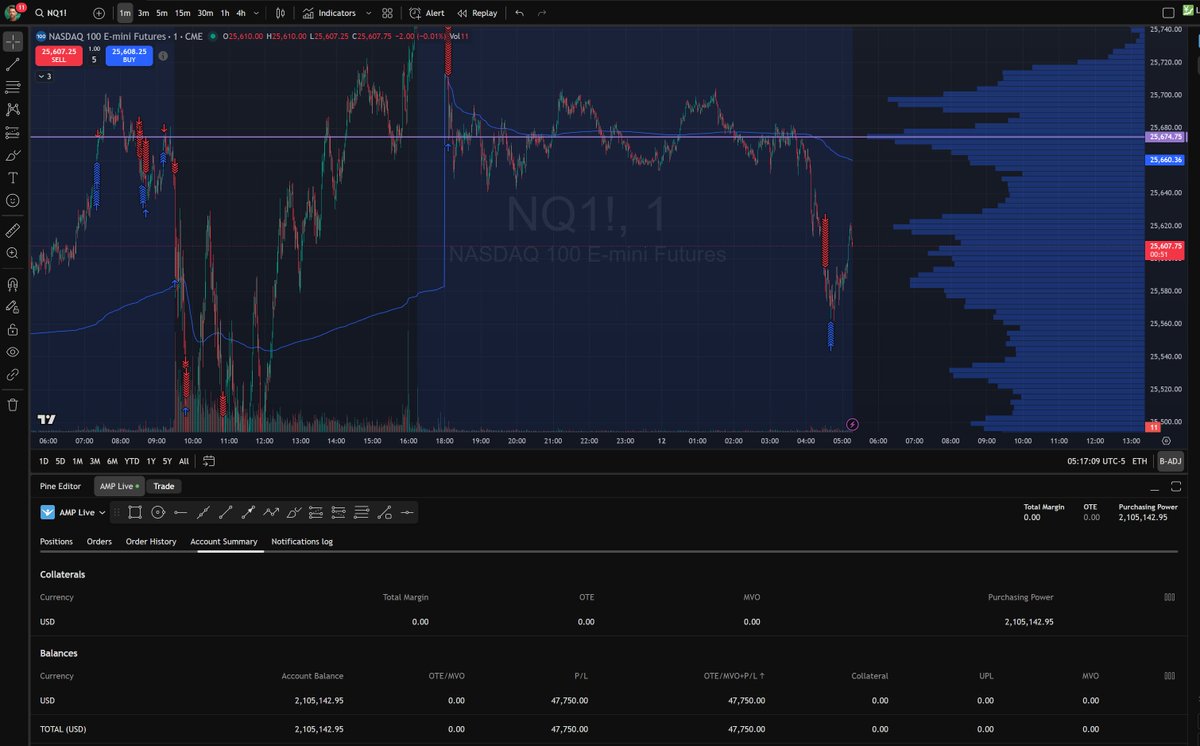Viewport: 1200px width, 746px height.
Task: Open the Fibonacci tools group
Action: point(13,87)
